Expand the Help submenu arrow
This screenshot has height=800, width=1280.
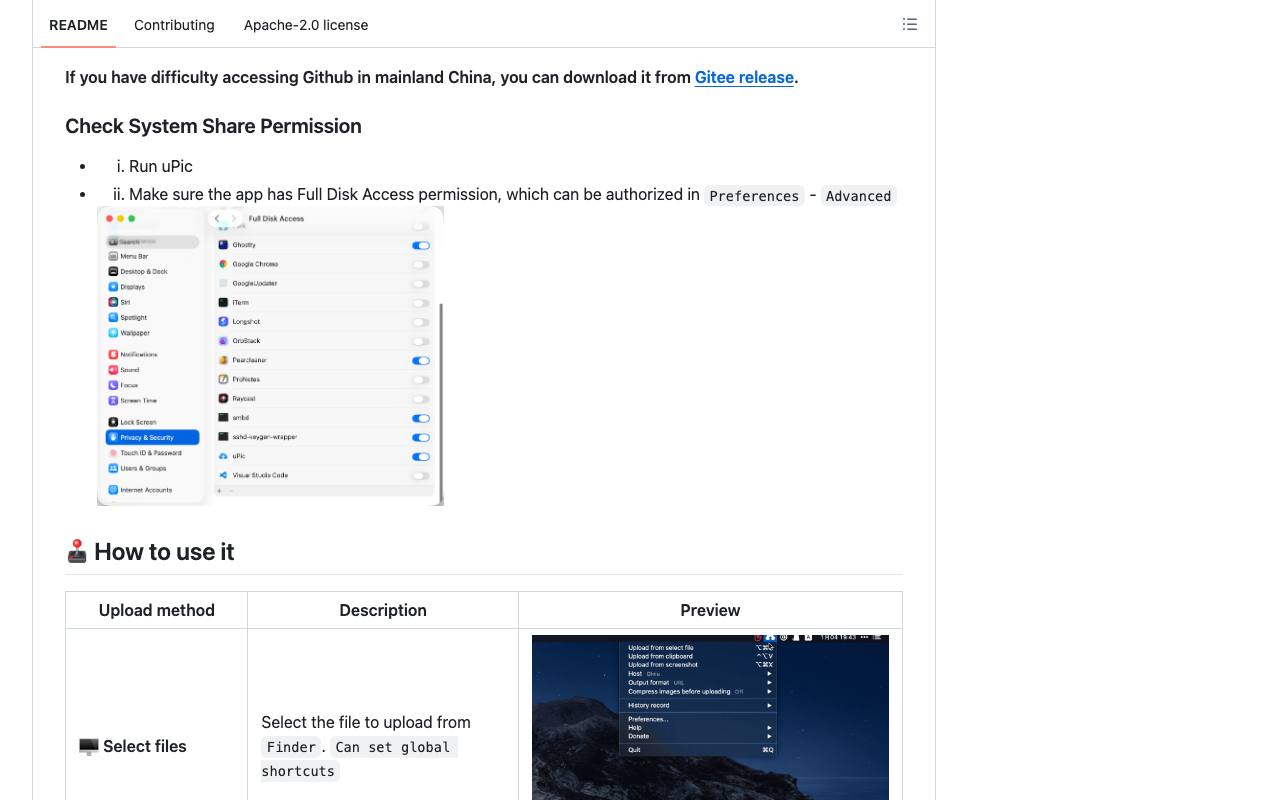(x=769, y=728)
